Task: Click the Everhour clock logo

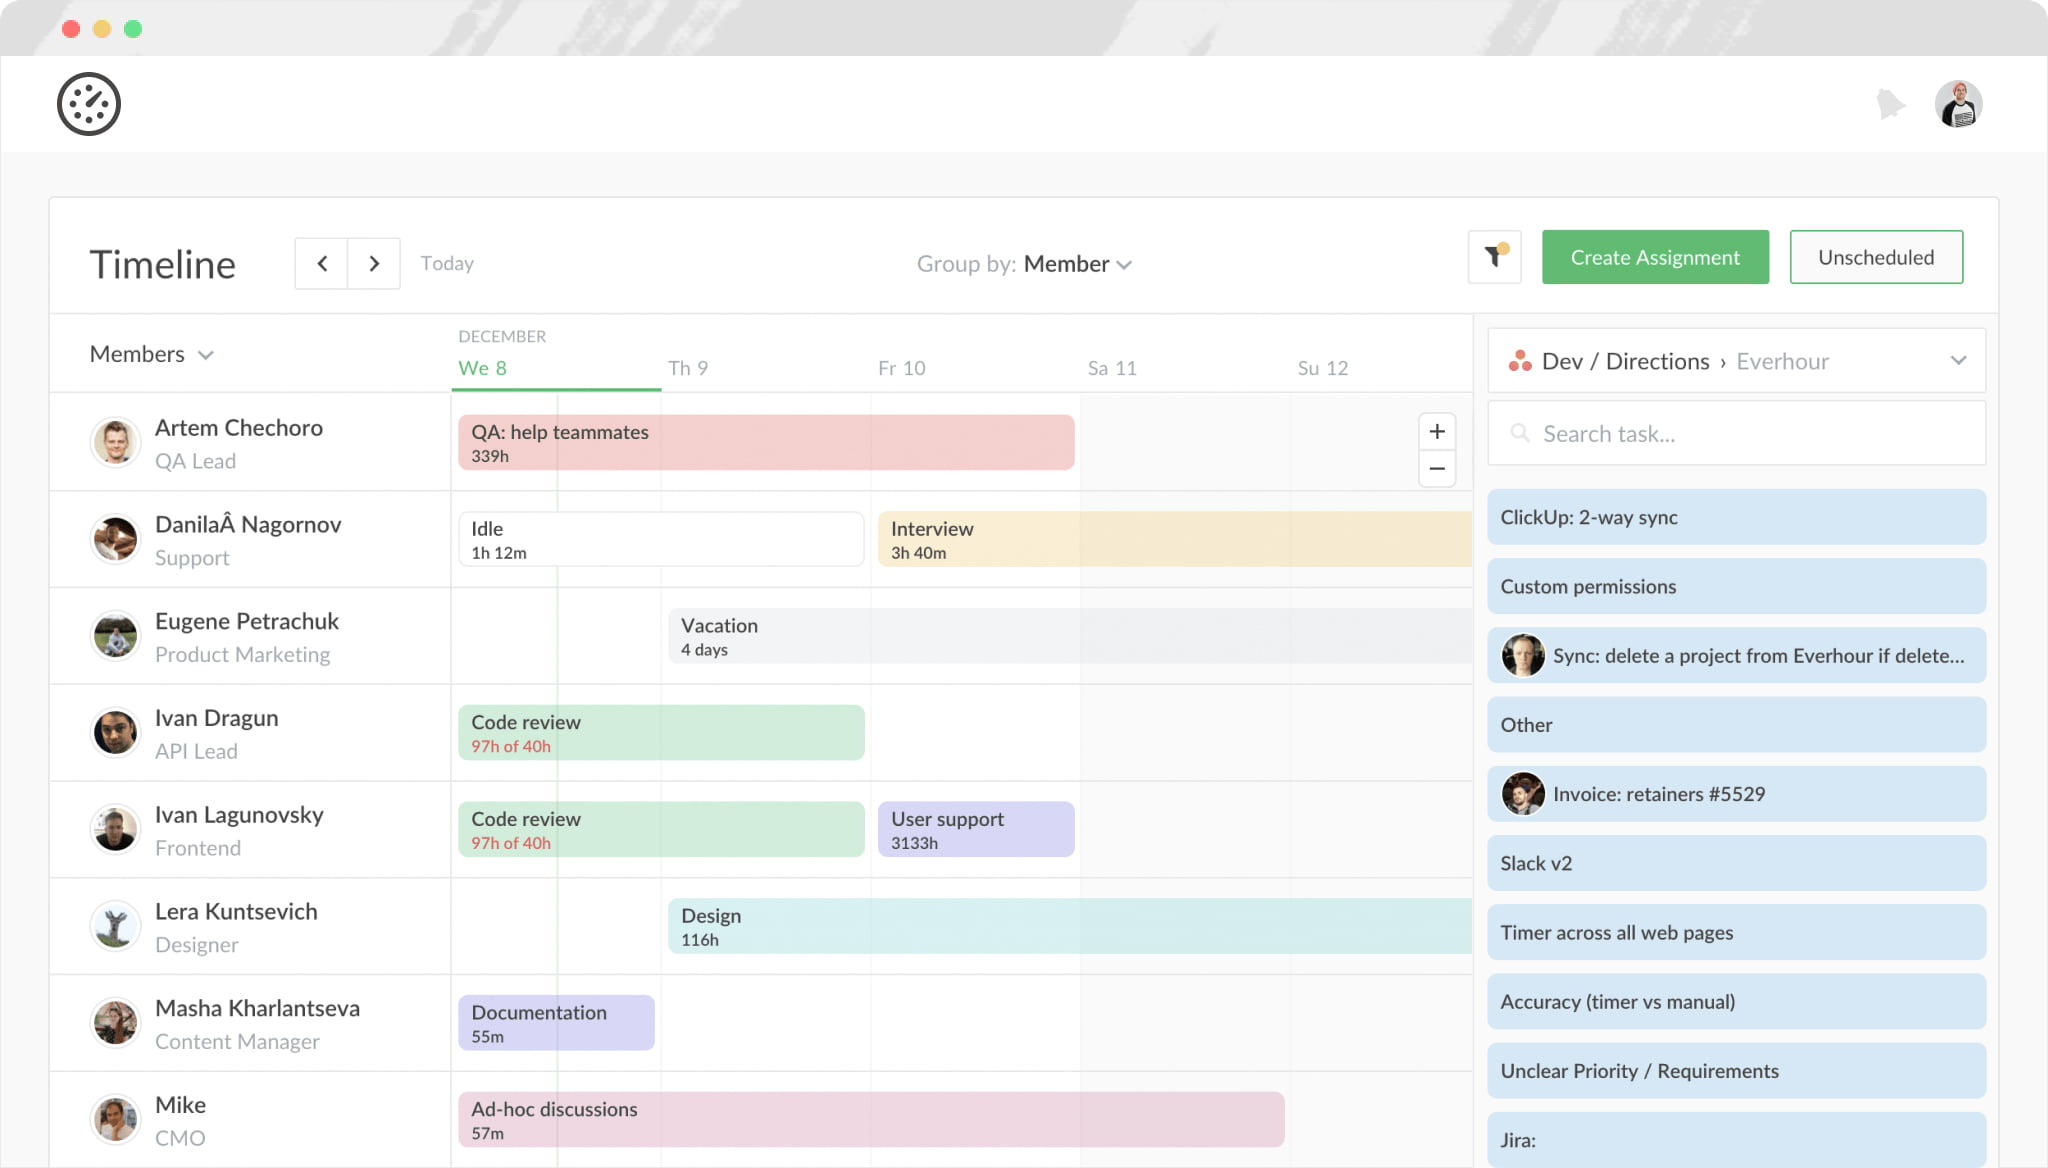Action: point(89,103)
